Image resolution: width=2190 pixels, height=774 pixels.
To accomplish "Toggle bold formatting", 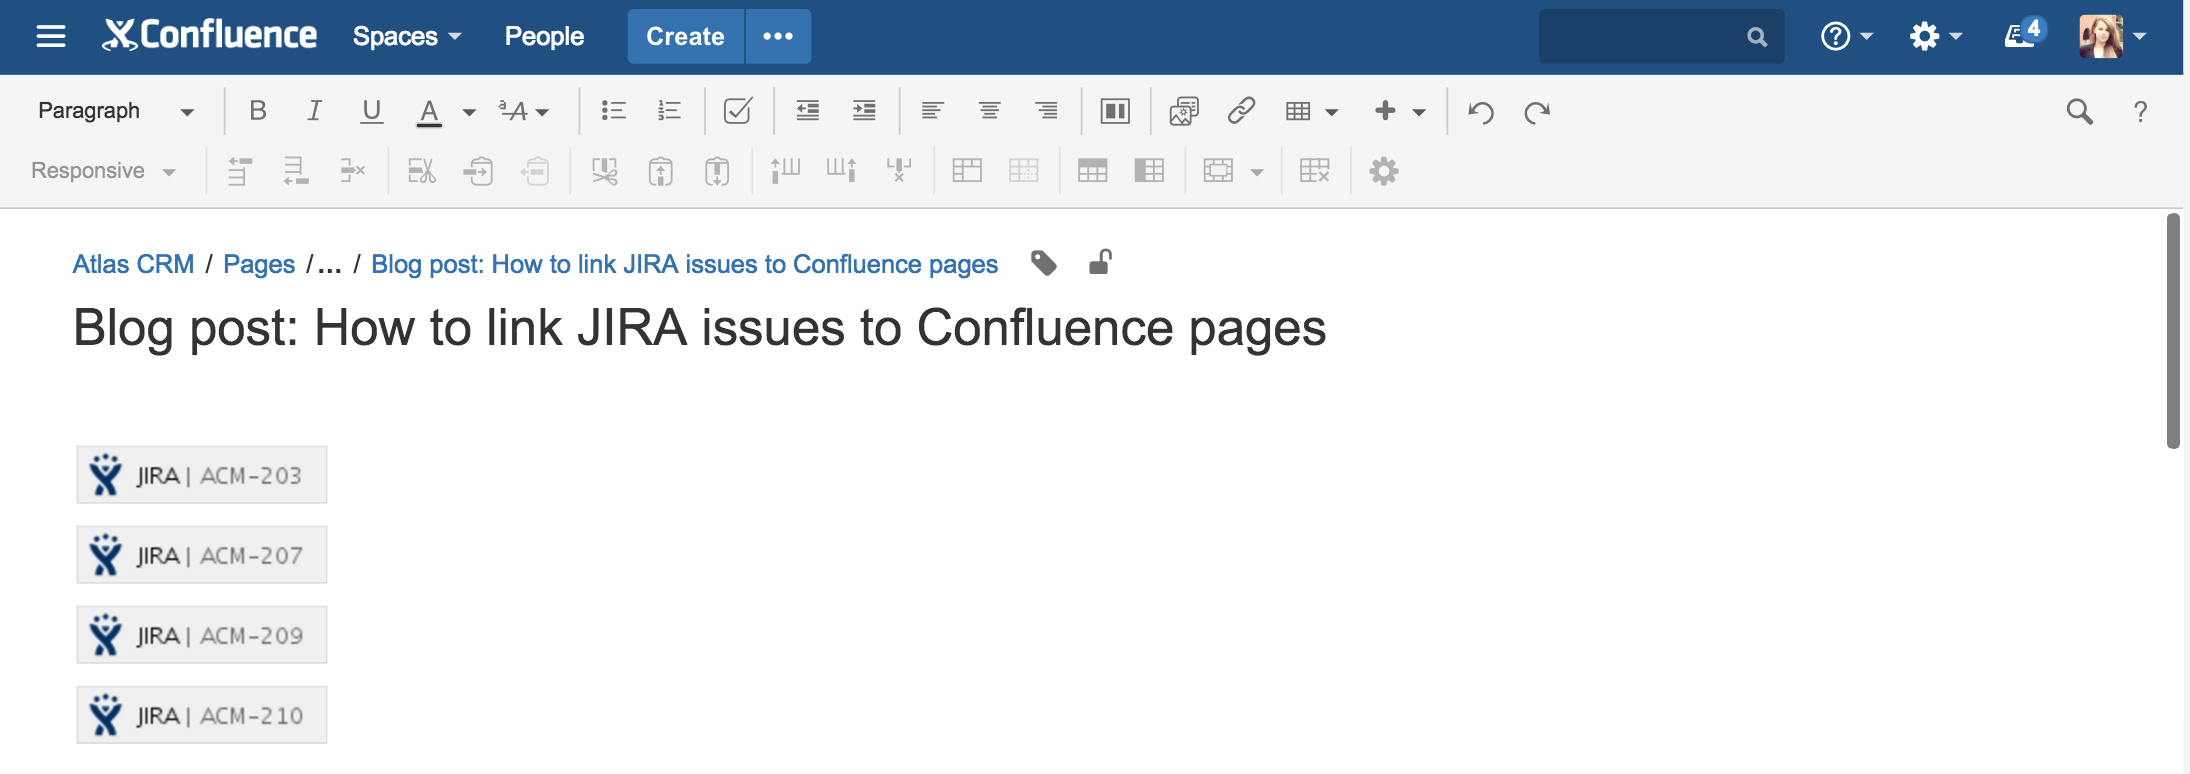I will pos(258,111).
